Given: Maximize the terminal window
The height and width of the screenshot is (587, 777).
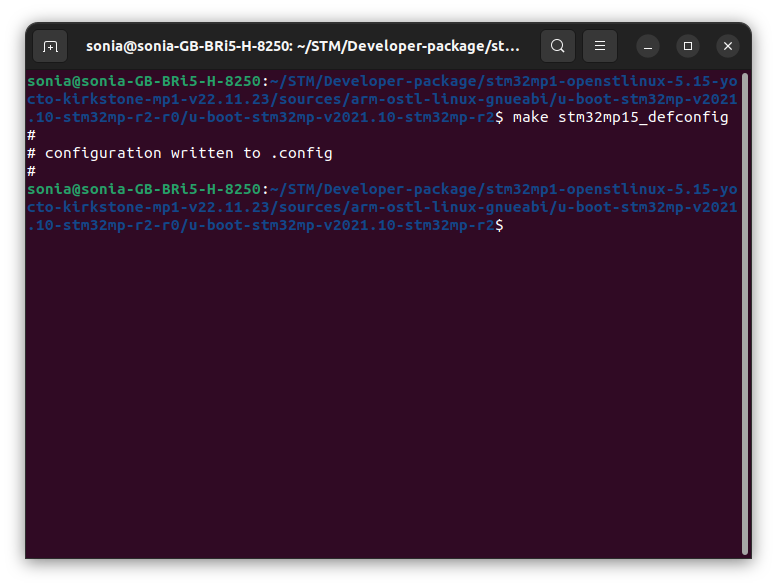Looking at the screenshot, I should [x=688, y=46].
